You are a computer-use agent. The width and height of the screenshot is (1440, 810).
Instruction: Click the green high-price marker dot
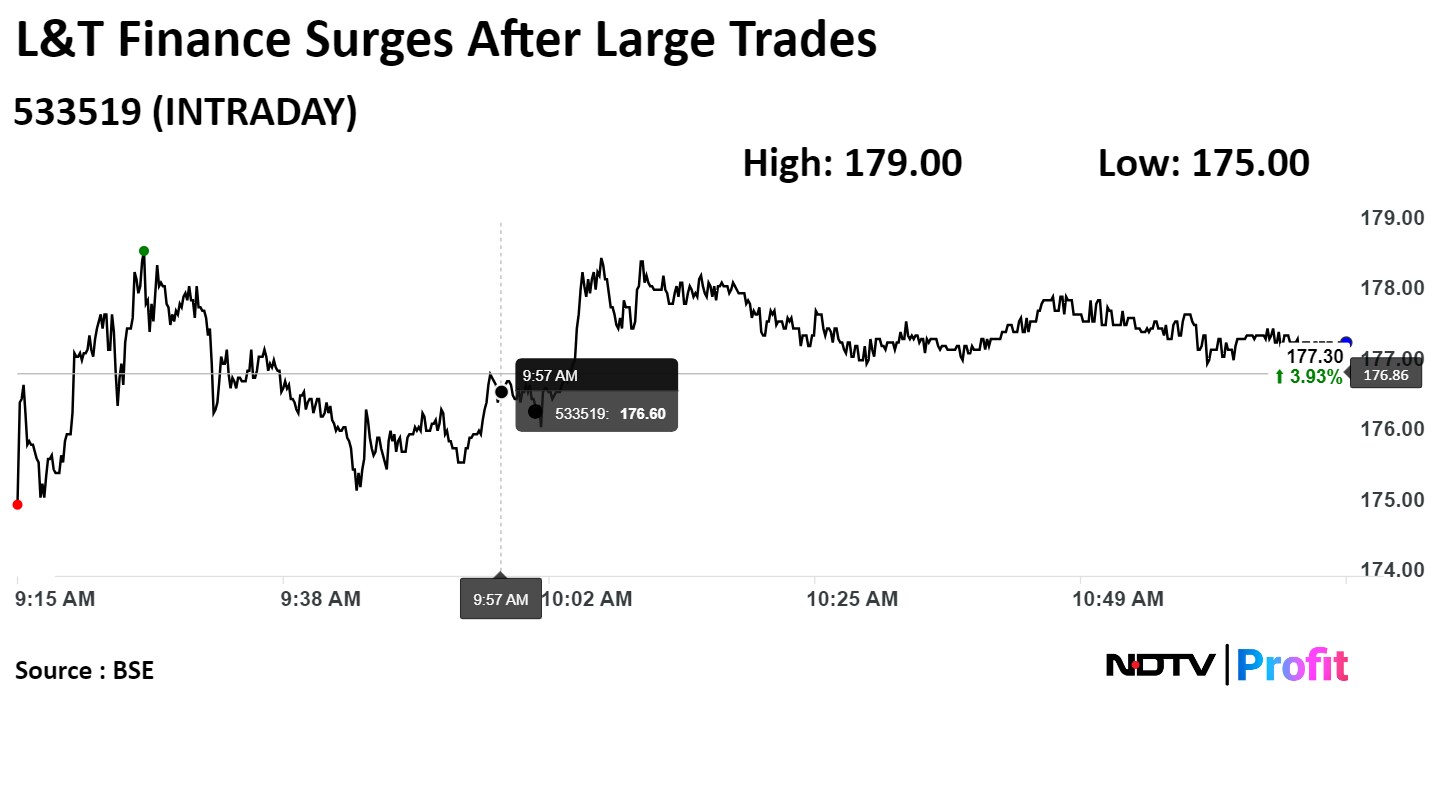pyautogui.click(x=144, y=251)
